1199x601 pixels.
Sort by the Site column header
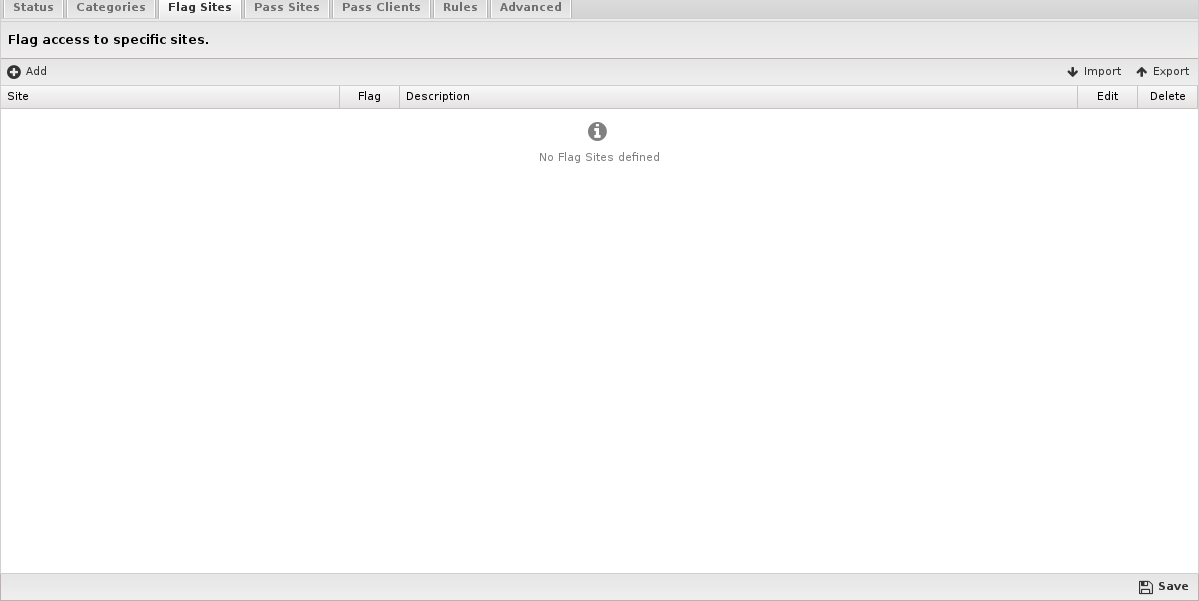pos(171,96)
